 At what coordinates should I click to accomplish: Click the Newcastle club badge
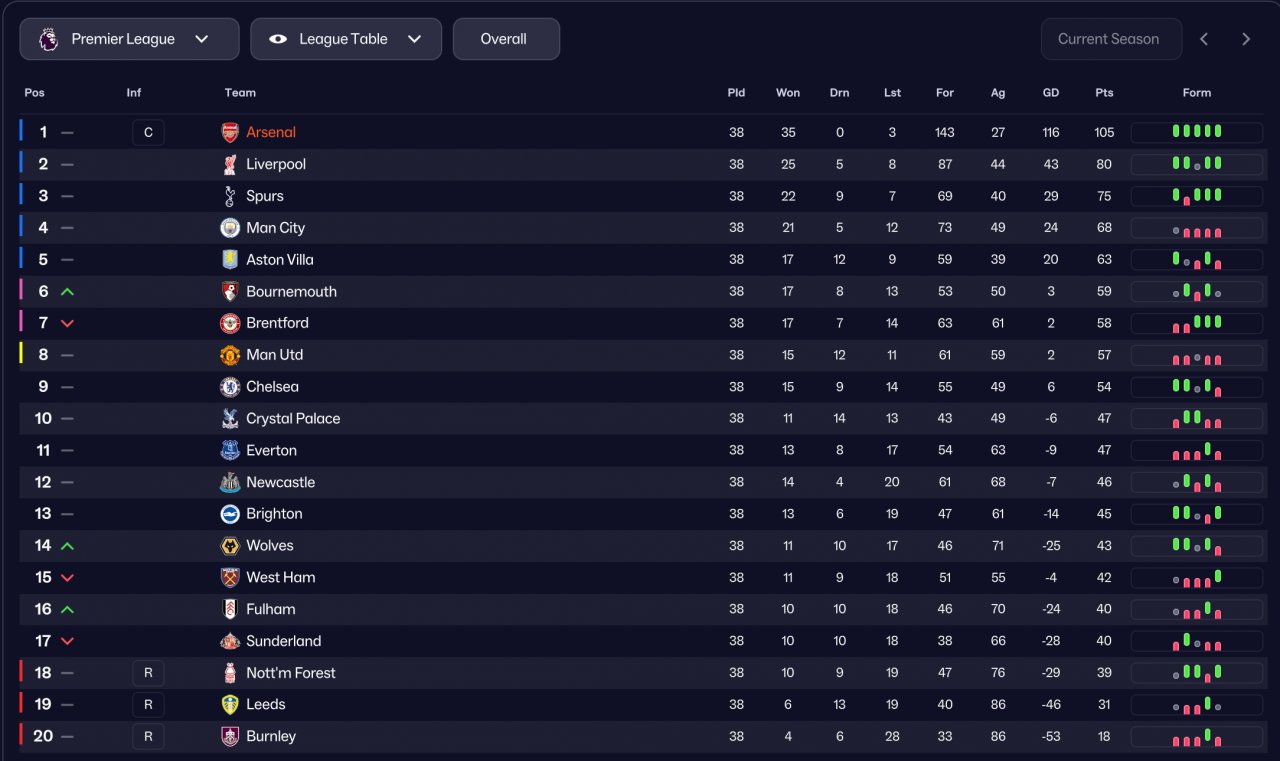click(230, 482)
